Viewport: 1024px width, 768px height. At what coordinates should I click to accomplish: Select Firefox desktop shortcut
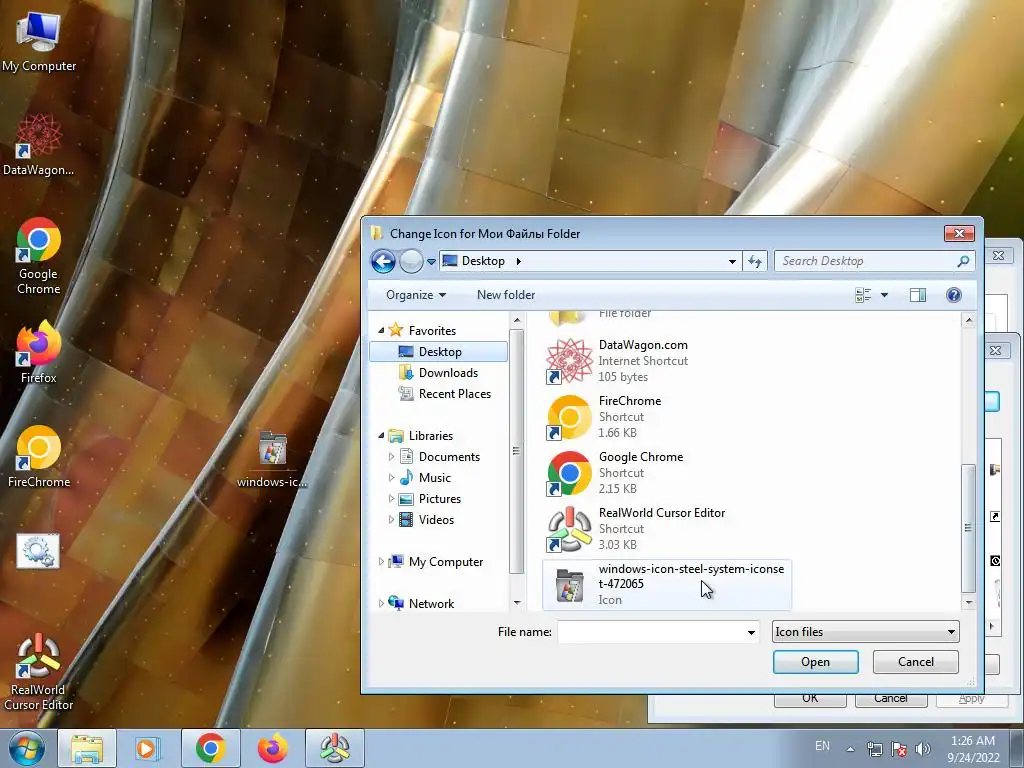coord(39,353)
